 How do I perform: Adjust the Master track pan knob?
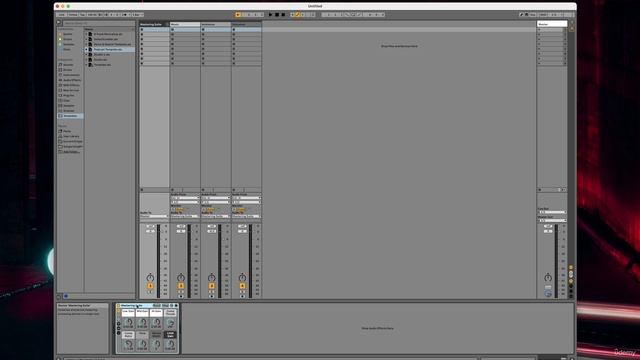[548, 278]
